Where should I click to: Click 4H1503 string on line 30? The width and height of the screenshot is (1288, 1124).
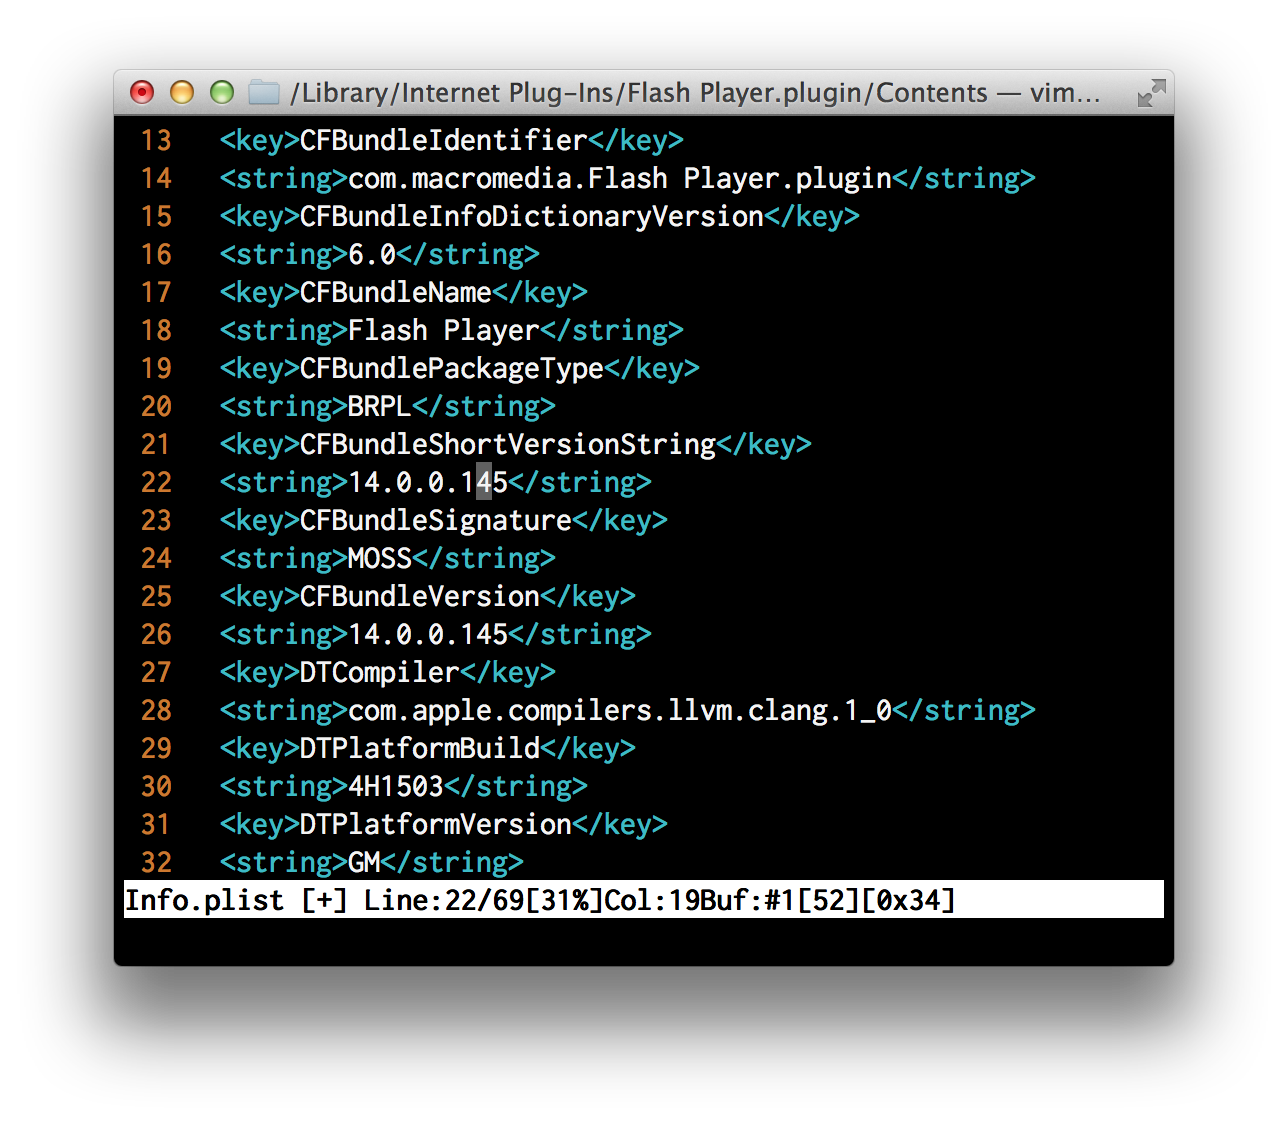coord(396,786)
